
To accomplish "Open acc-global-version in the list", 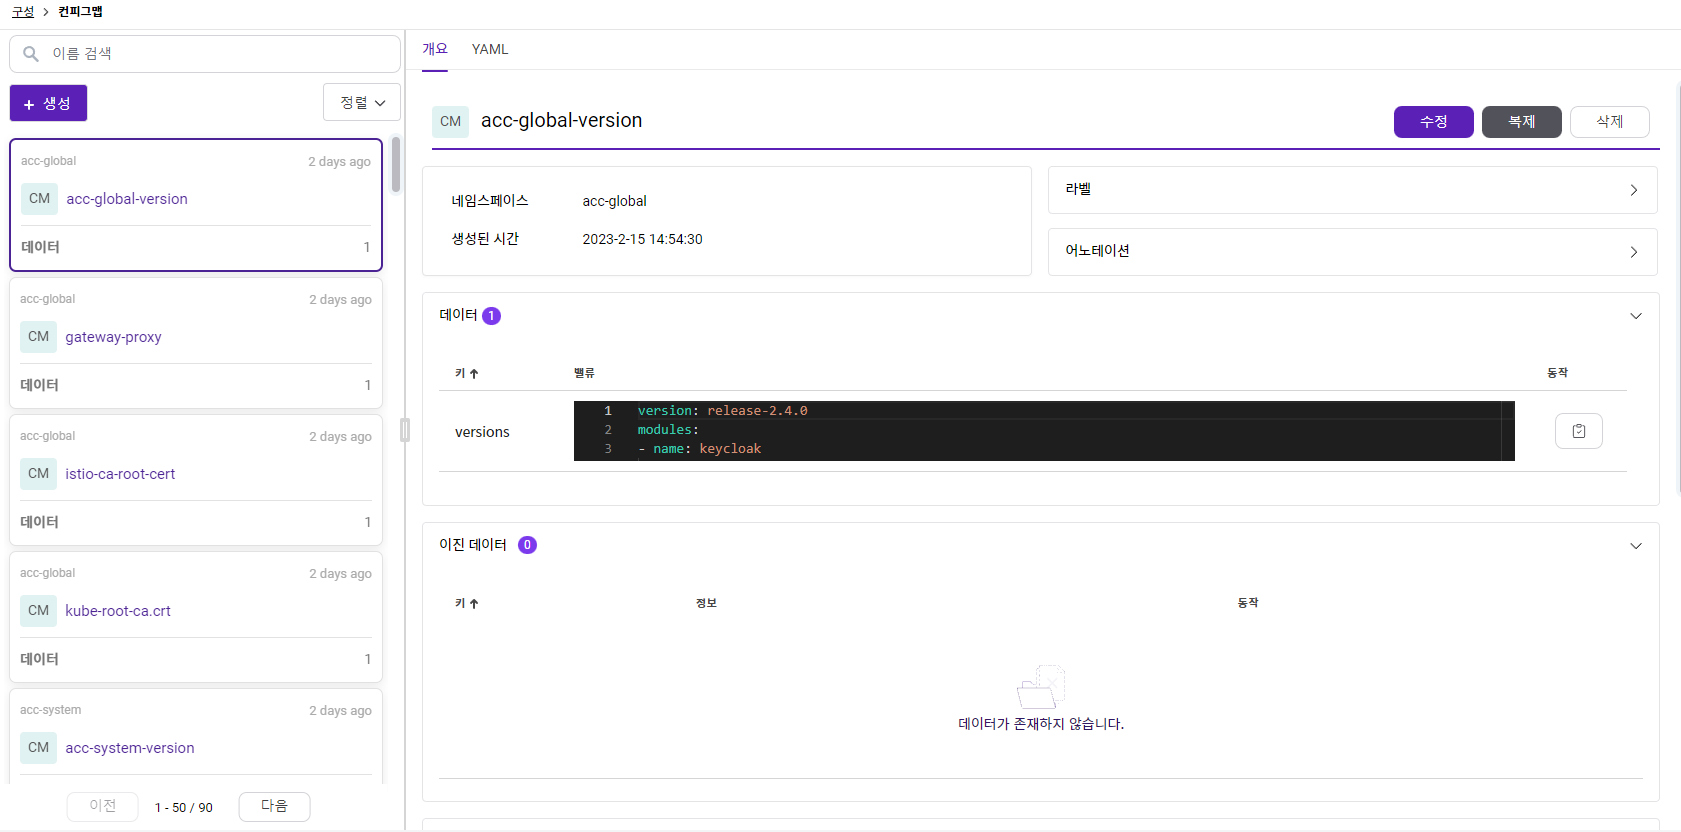I will tap(127, 199).
